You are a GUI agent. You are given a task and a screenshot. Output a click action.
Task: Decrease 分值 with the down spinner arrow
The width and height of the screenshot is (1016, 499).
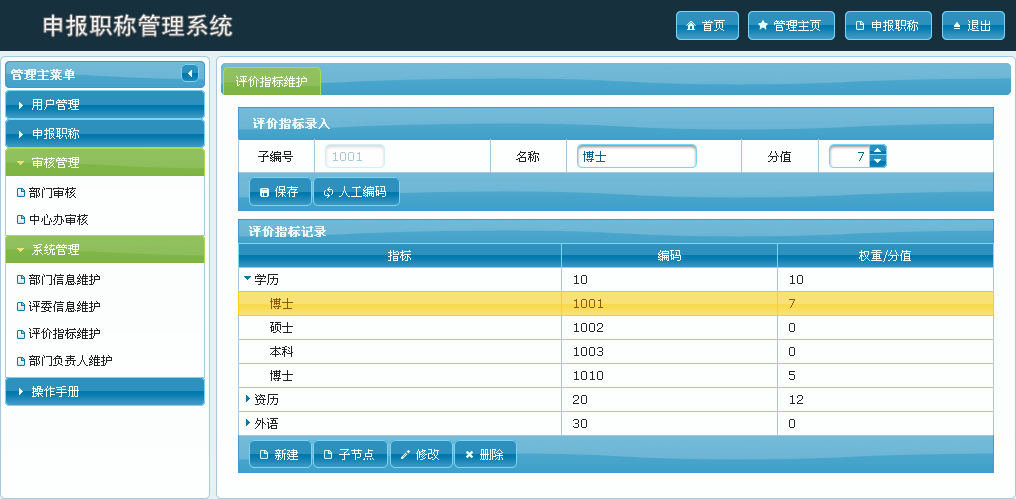tap(877, 161)
